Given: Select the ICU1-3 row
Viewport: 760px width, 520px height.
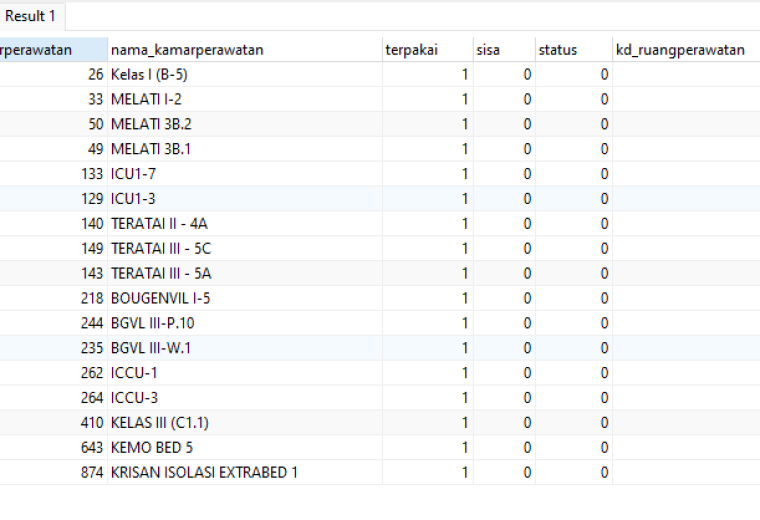Looking at the screenshot, I should [380, 199].
